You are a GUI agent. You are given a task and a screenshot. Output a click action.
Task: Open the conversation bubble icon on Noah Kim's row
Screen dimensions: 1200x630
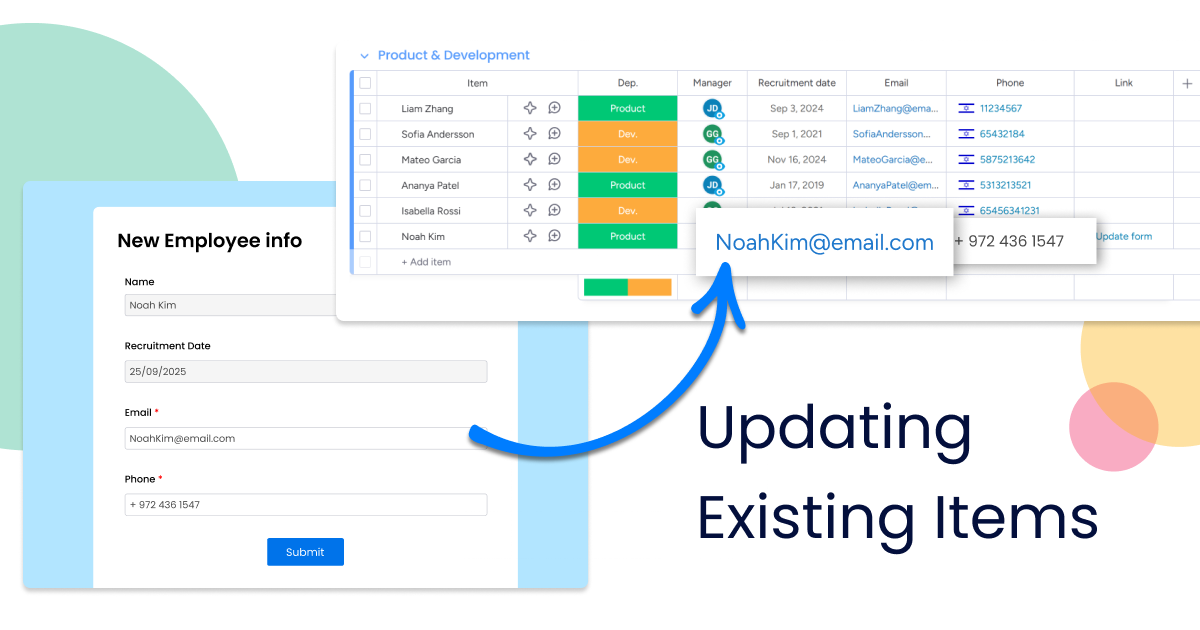point(555,235)
